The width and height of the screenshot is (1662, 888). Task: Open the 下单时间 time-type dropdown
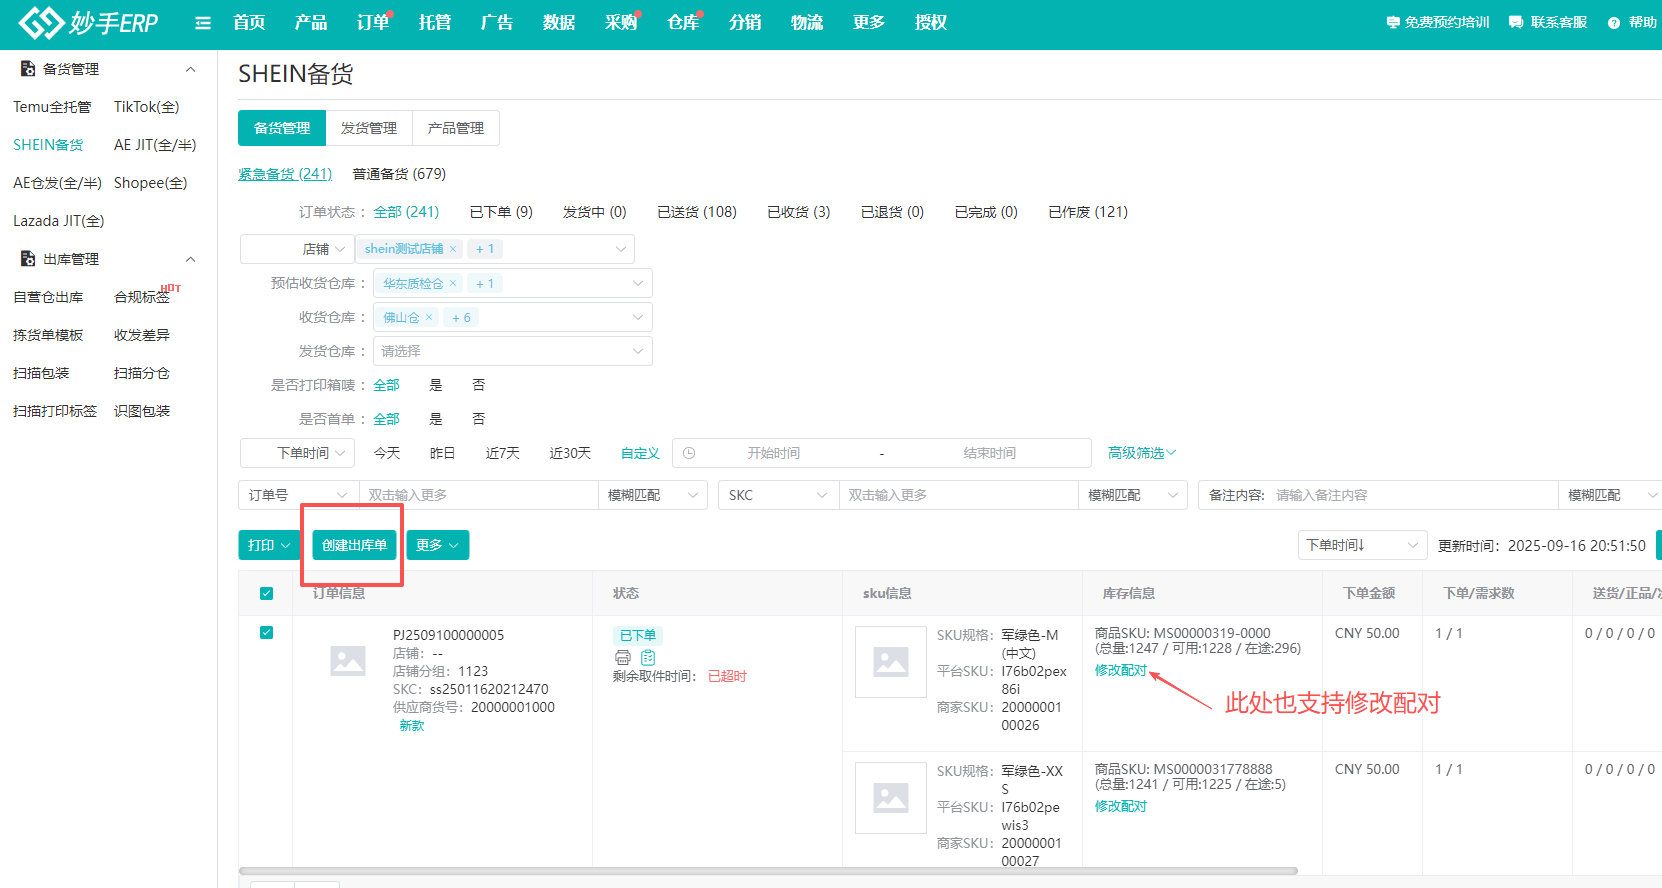[x=297, y=453]
